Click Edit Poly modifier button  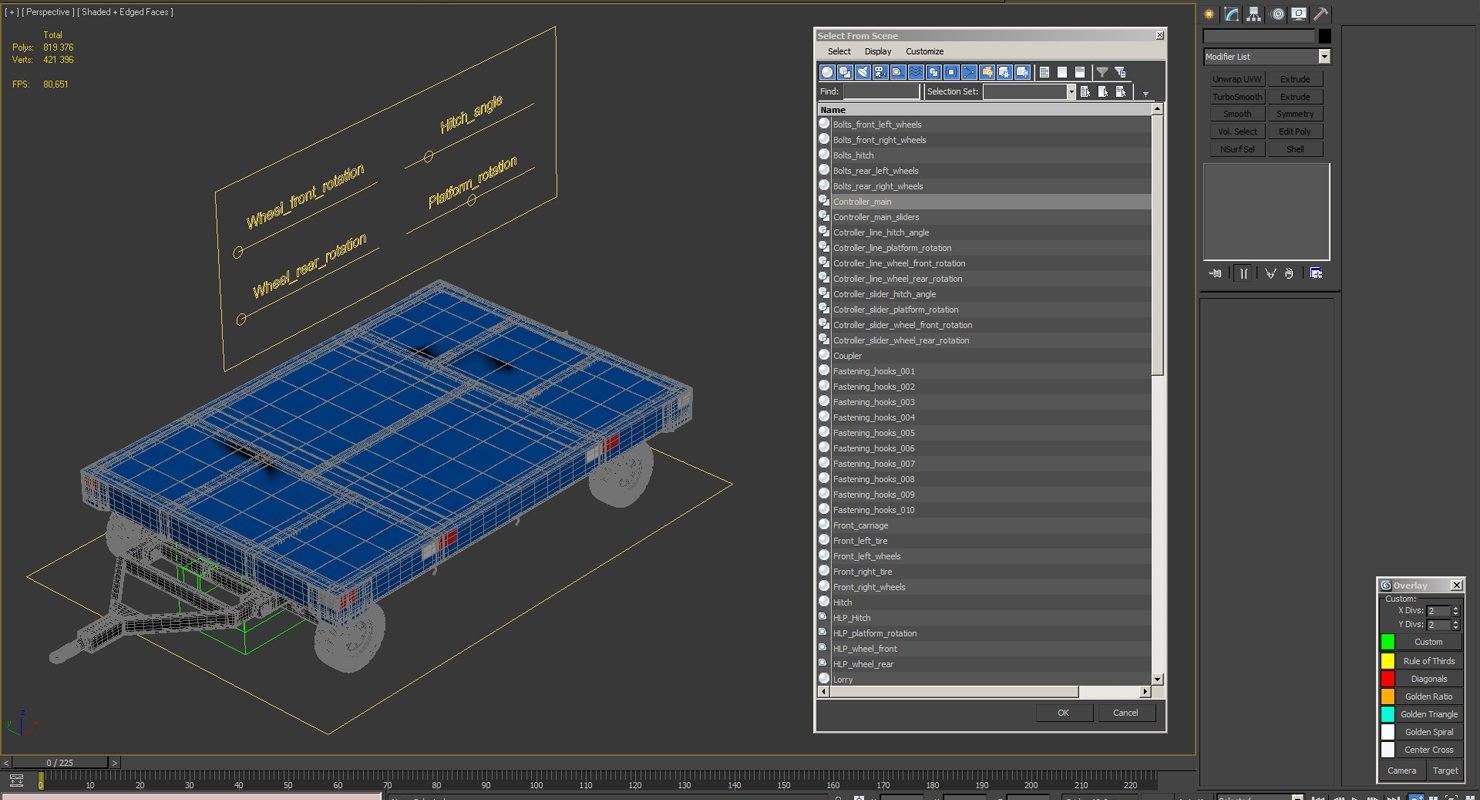pyautogui.click(x=1295, y=132)
